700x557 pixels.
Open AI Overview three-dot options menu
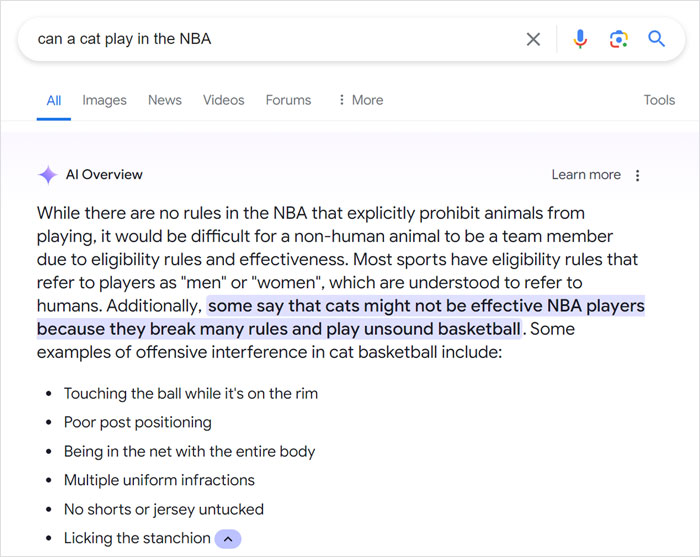click(x=638, y=175)
